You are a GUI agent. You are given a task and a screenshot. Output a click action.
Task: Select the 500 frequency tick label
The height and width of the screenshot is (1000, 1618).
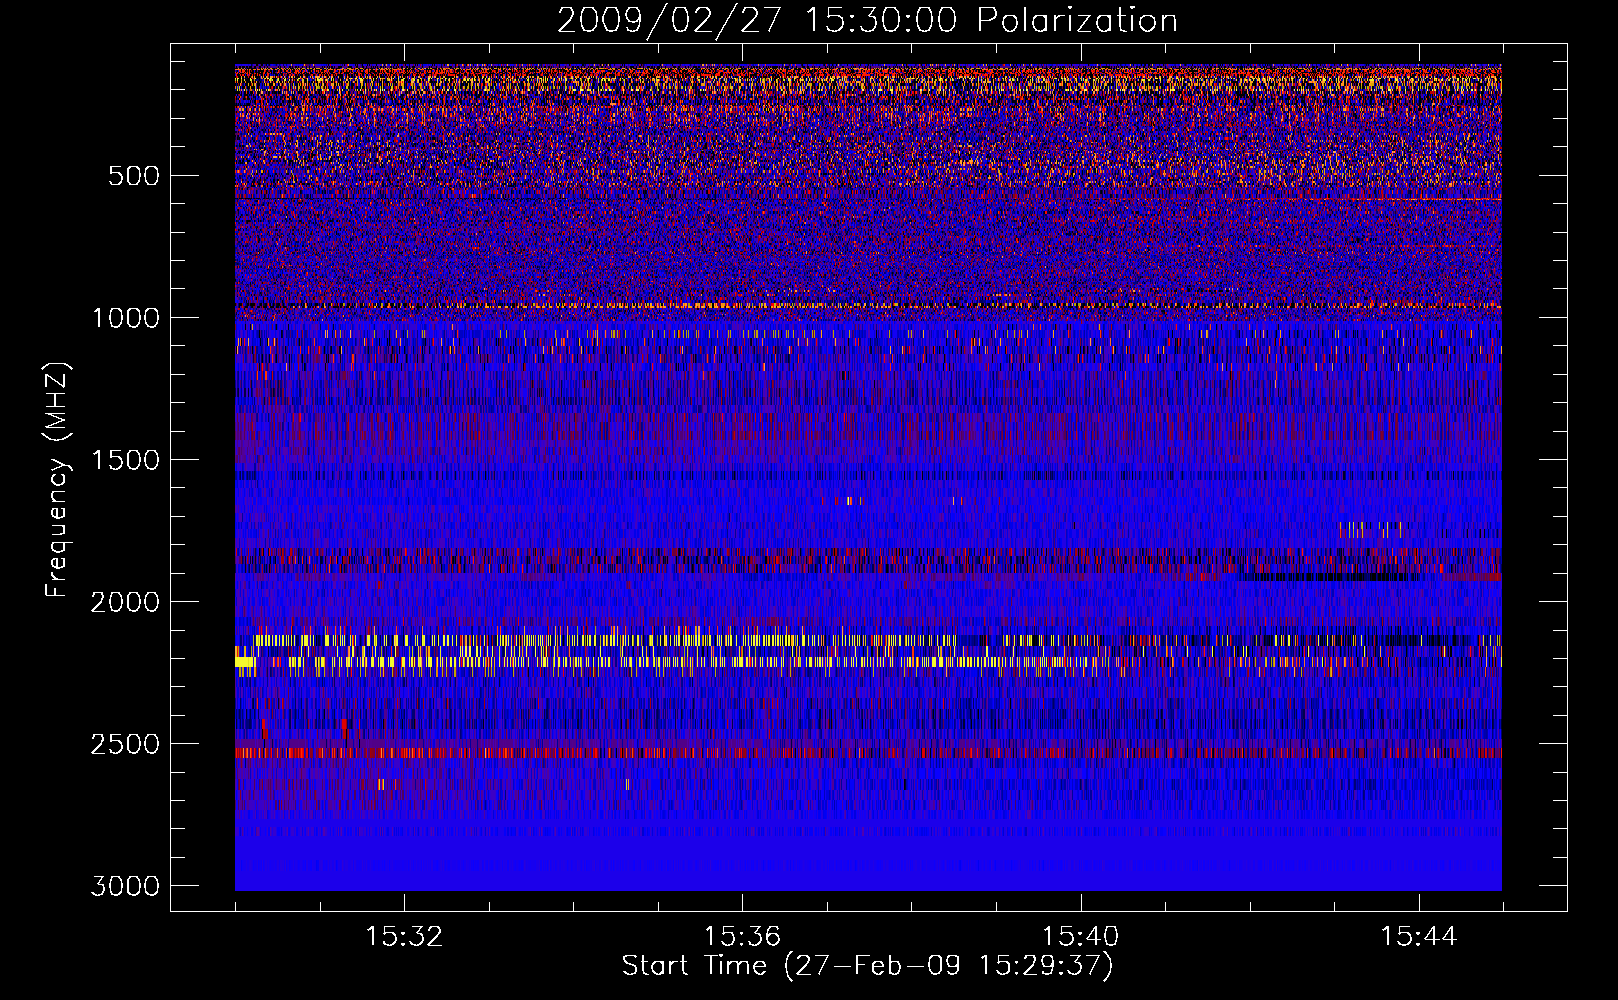133,176
